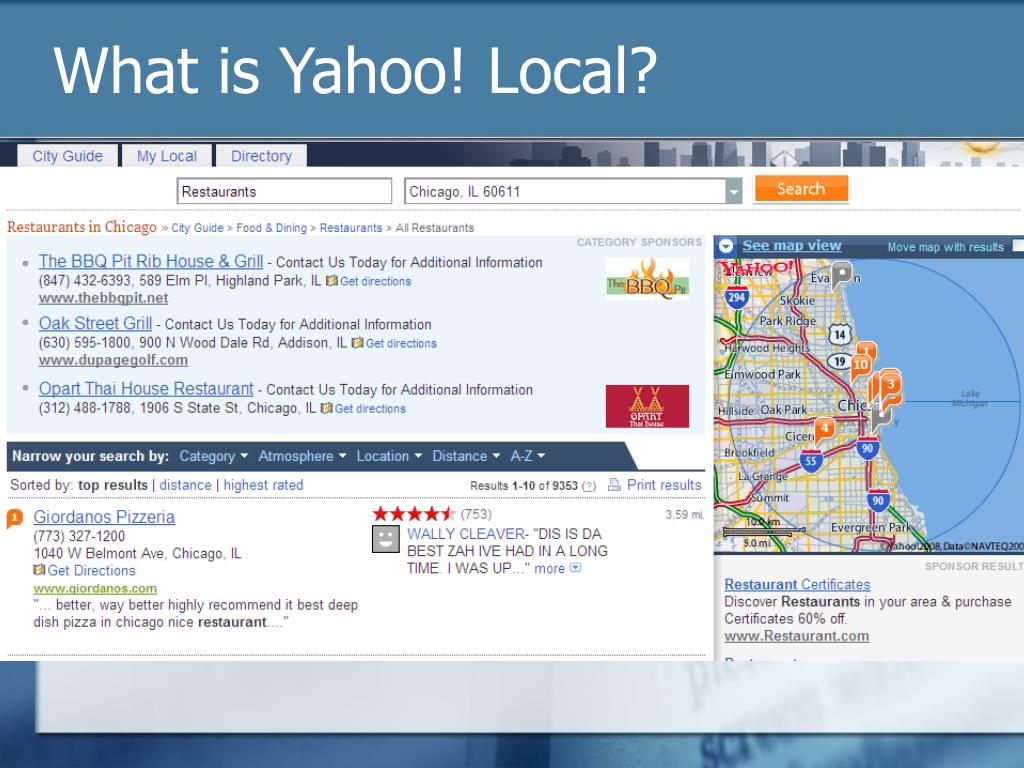The width and height of the screenshot is (1024, 768).
Task: Visit www.thebbqpit.net
Action: (x=103, y=298)
